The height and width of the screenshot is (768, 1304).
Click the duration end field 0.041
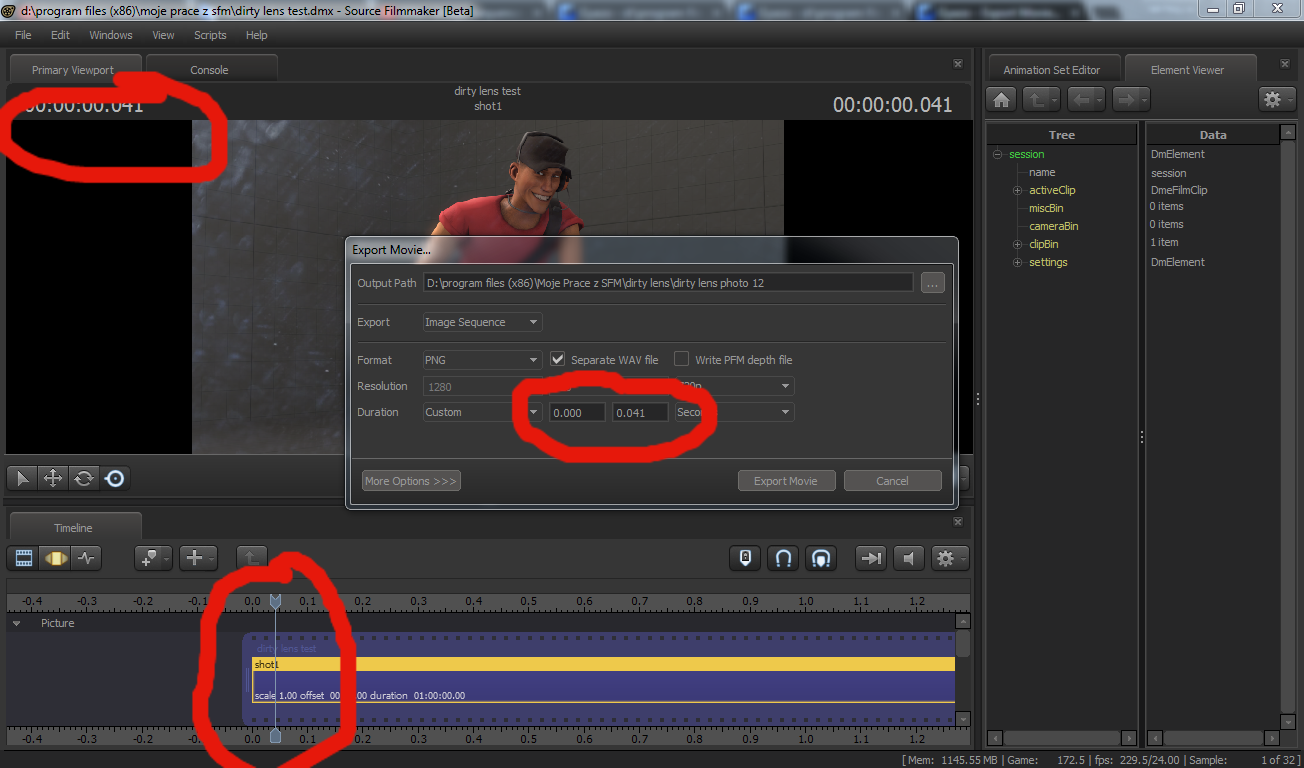640,412
